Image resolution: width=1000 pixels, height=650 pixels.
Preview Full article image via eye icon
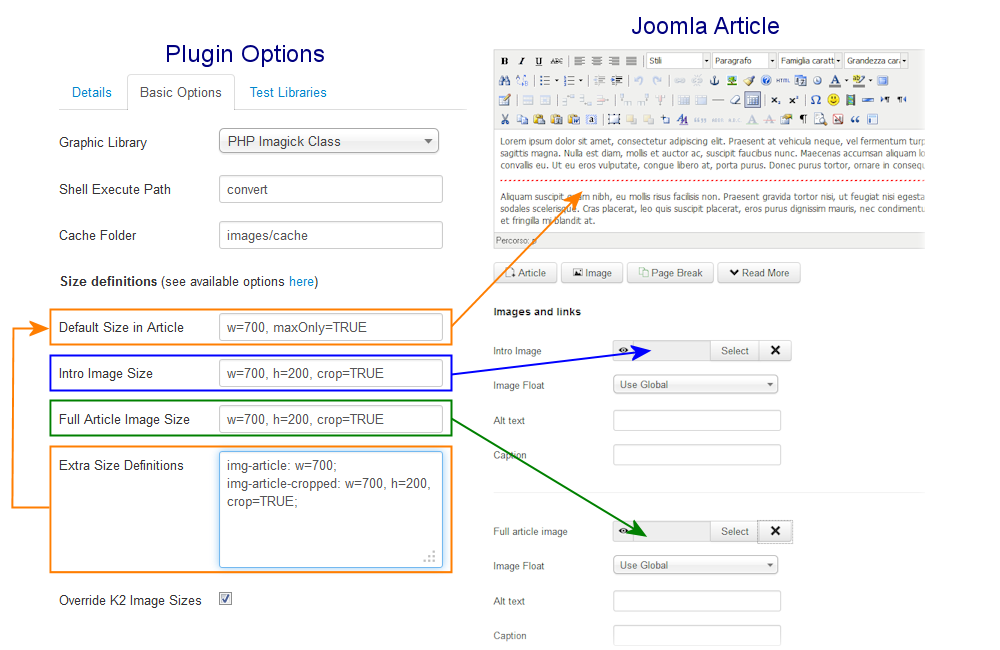click(x=624, y=531)
